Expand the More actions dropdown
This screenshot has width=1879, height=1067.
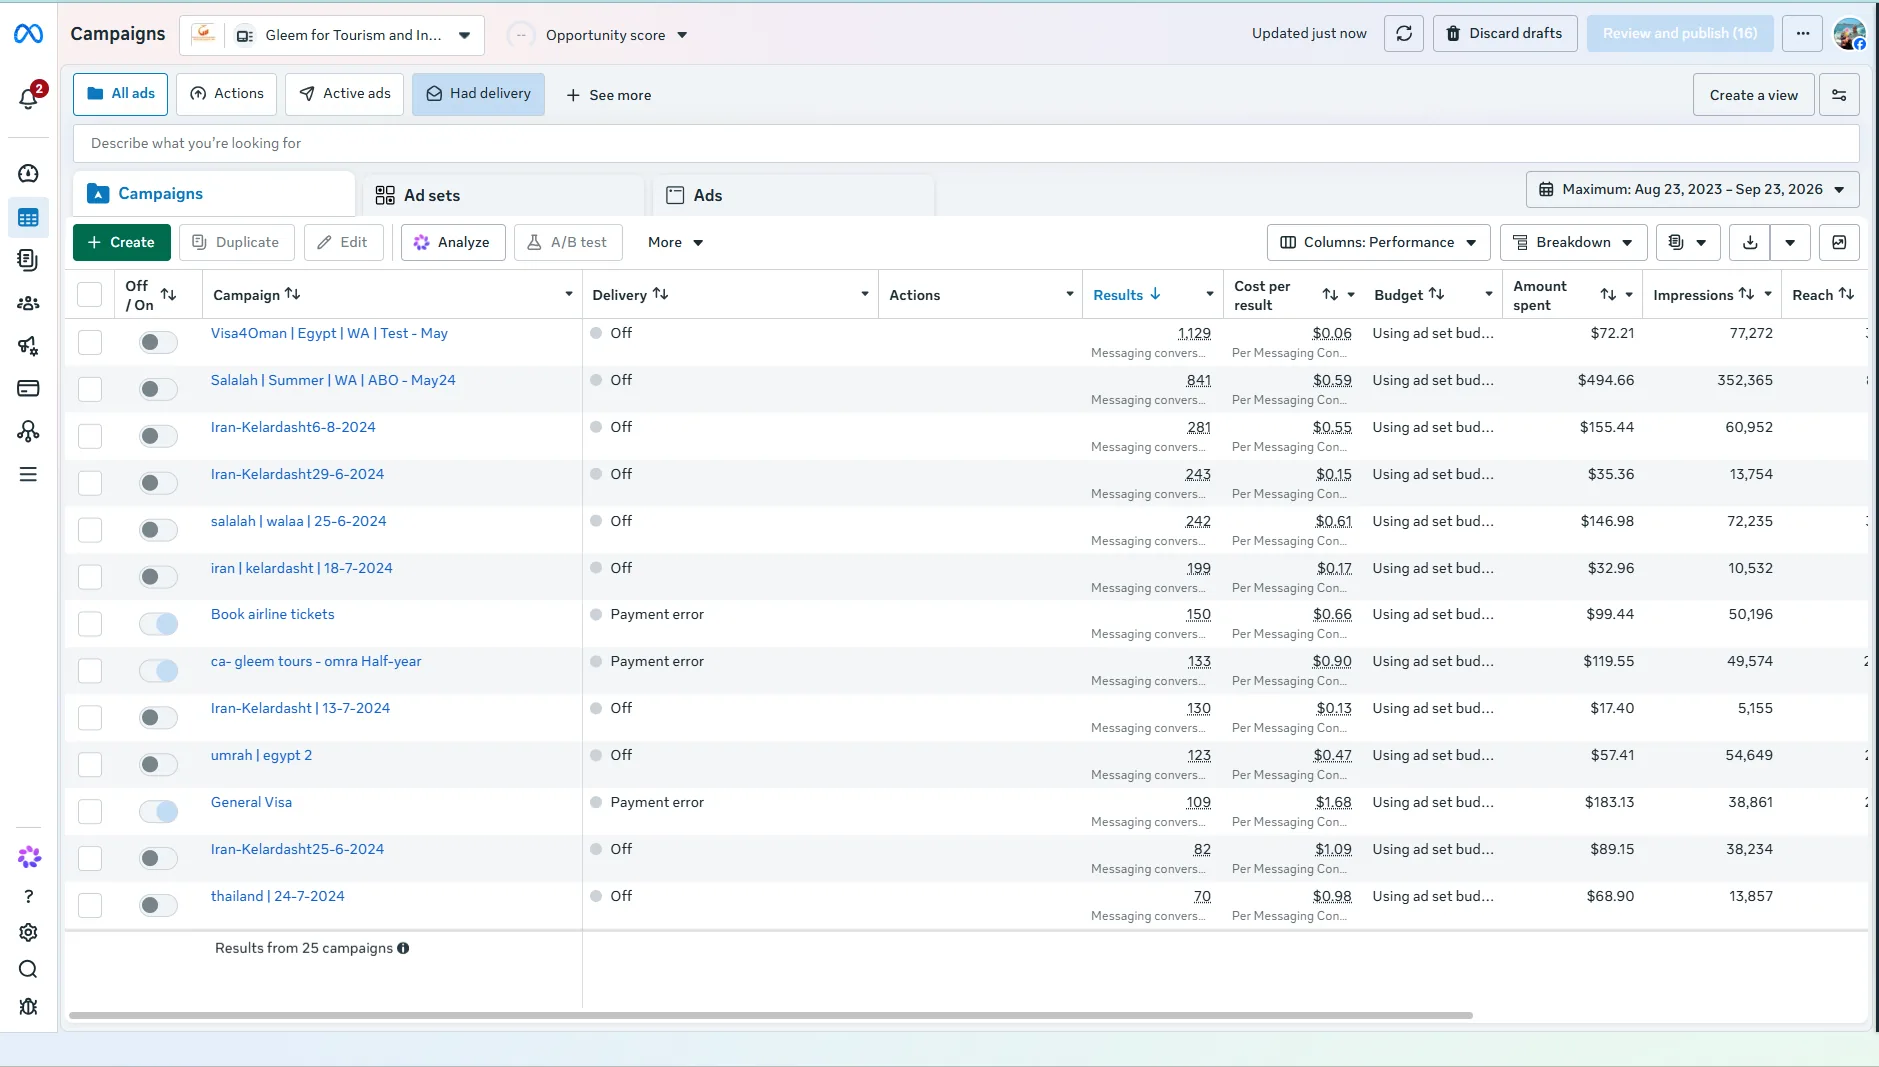click(x=675, y=242)
